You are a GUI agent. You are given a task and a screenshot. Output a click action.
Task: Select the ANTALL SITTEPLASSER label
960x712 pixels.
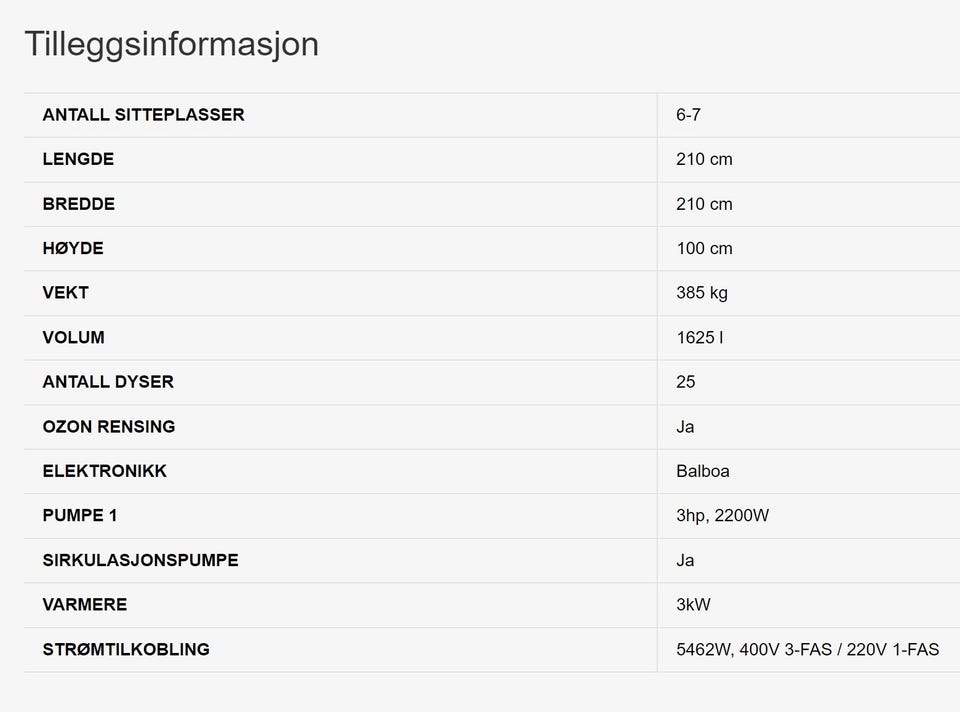click(143, 114)
